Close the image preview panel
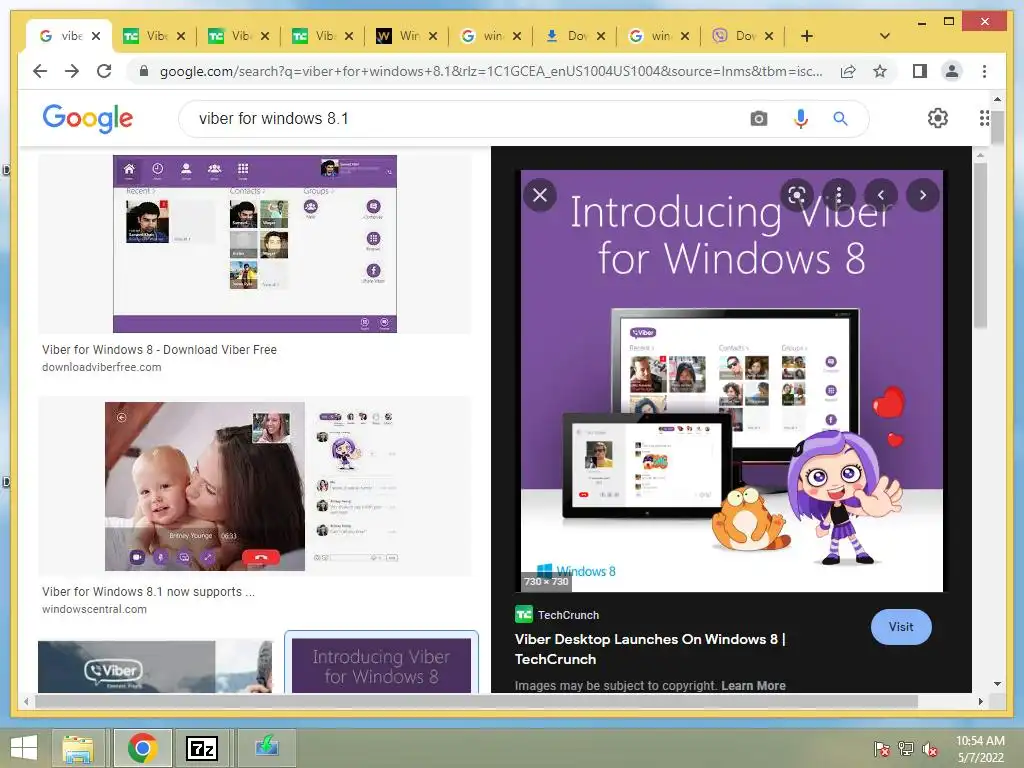 pyautogui.click(x=540, y=195)
